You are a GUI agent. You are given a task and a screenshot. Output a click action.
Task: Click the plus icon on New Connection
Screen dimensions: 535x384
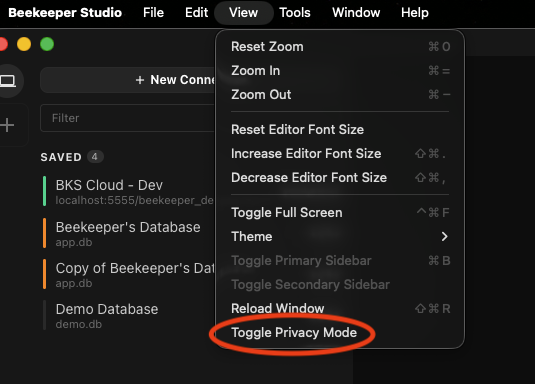click(140, 80)
